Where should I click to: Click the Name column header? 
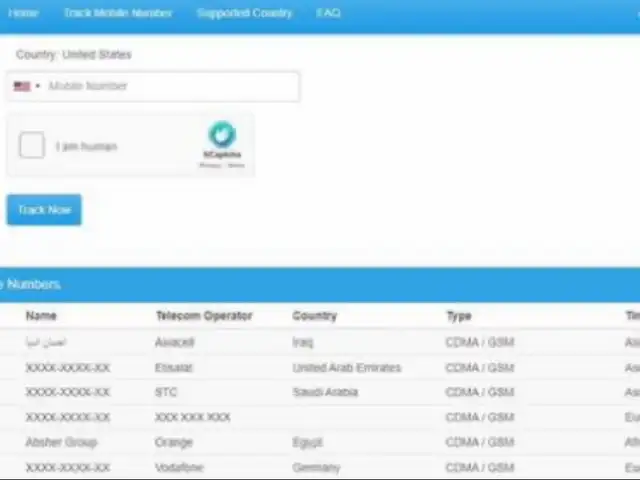41,316
